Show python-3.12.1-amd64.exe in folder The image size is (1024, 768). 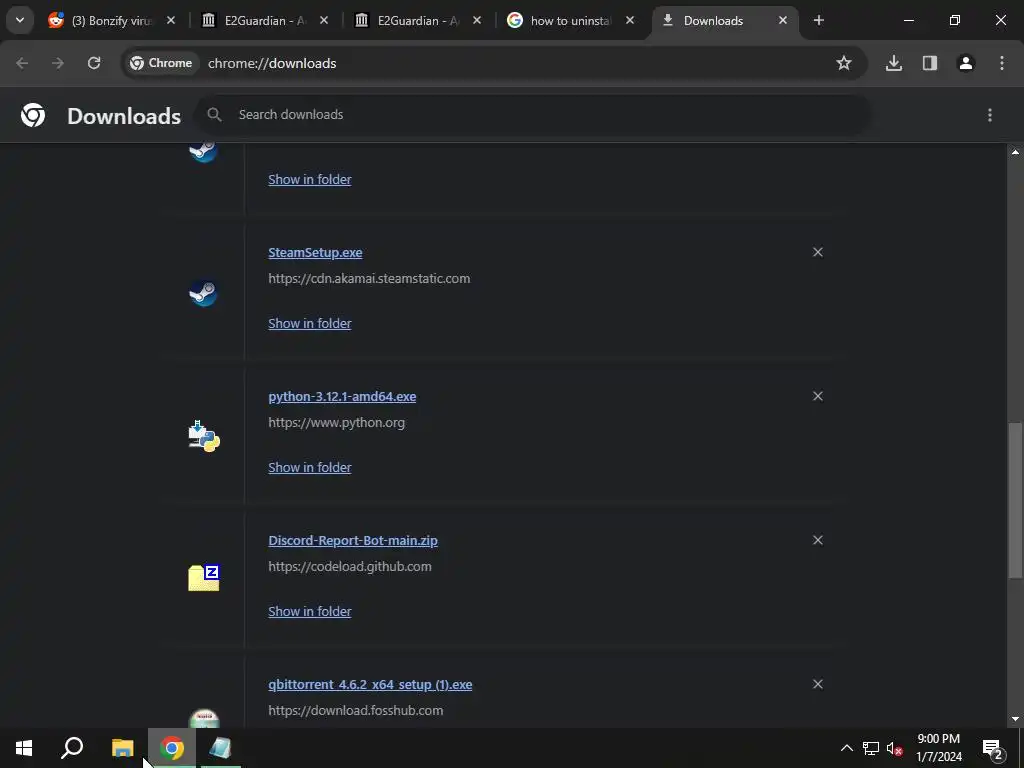310,468
